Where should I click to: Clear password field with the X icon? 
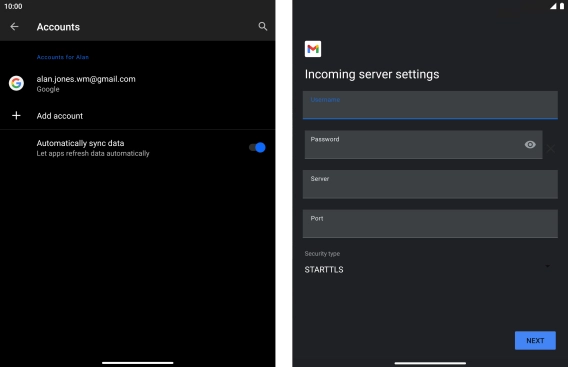[x=551, y=148]
